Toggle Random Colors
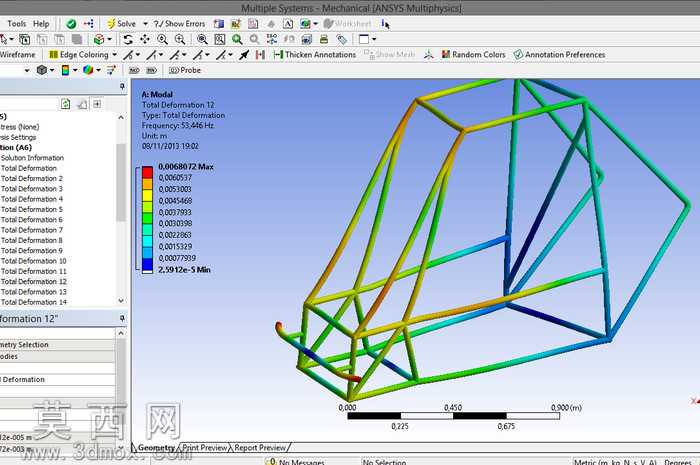The width and height of the screenshot is (700, 465). [x=474, y=54]
